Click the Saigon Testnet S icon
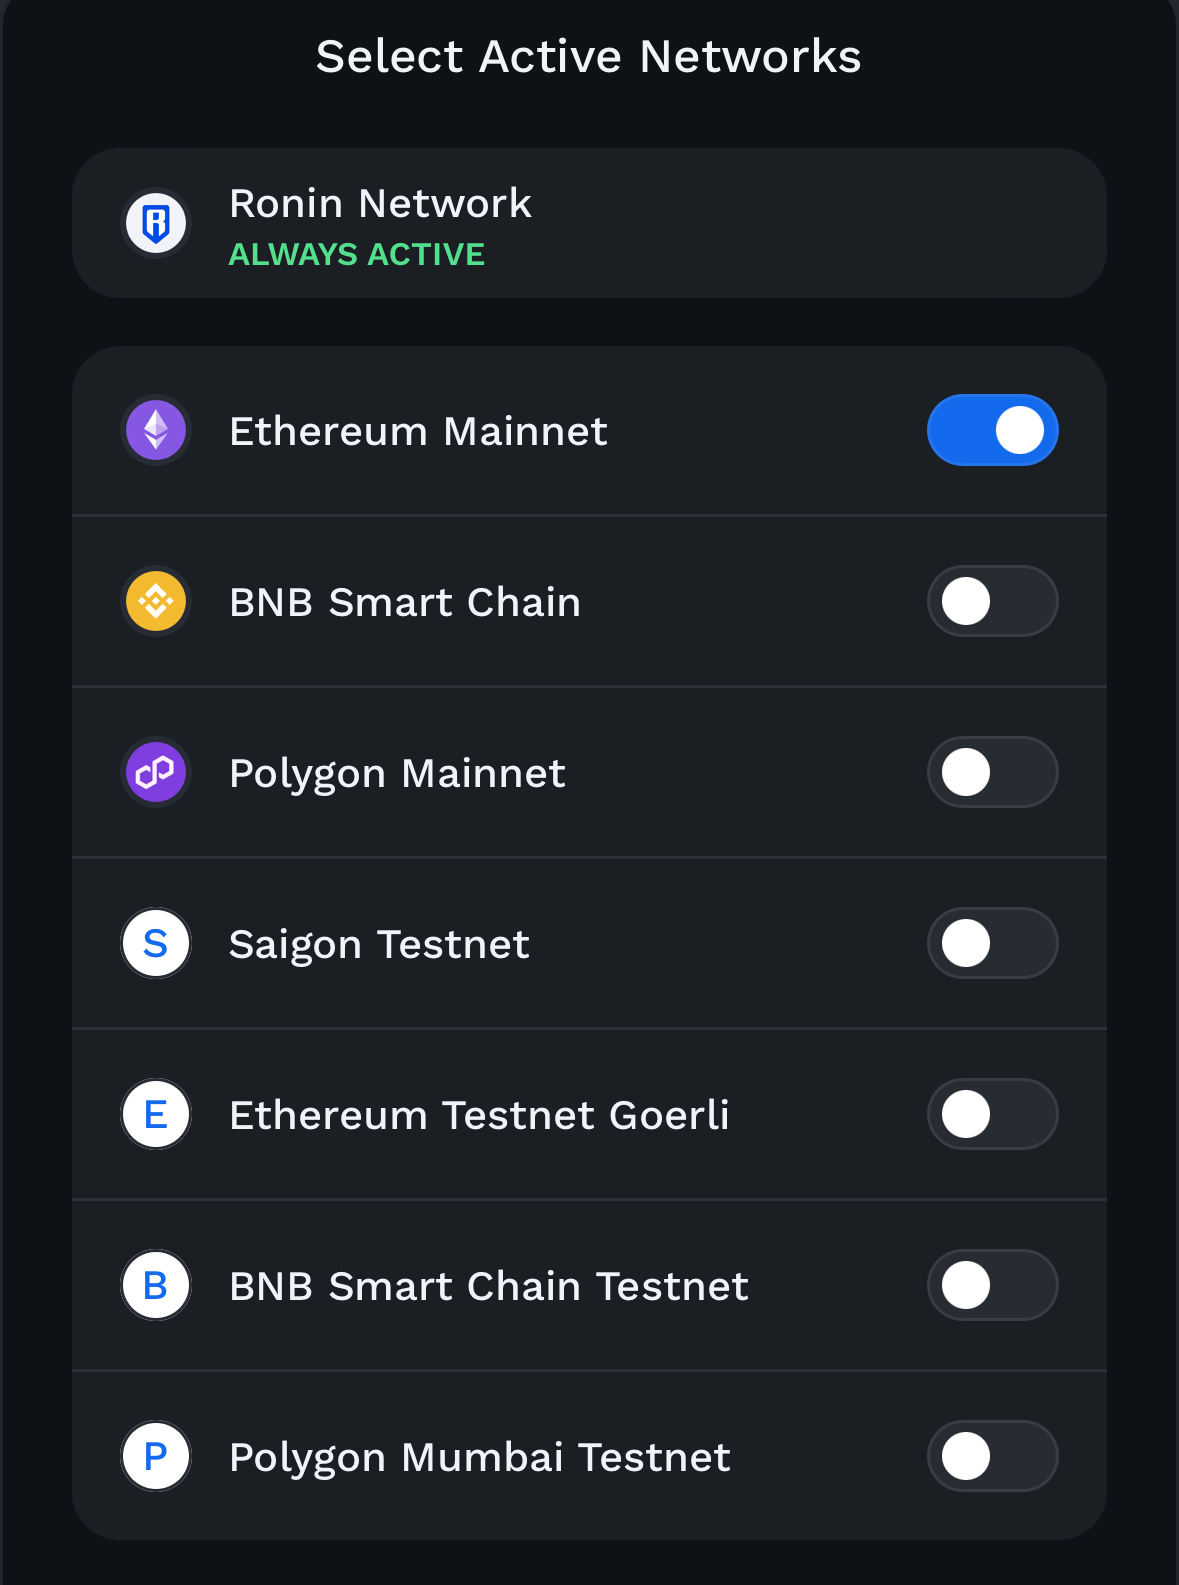The width and height of the screenshot is (1179, 1585). [156, 944]
